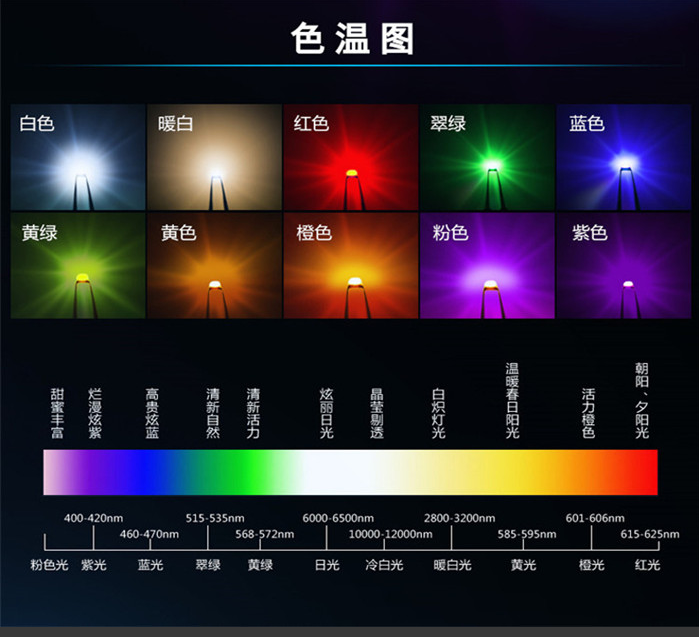Click the 6000-6500nm color temperature label
The image size is (699, 637).
pos(338,518)
